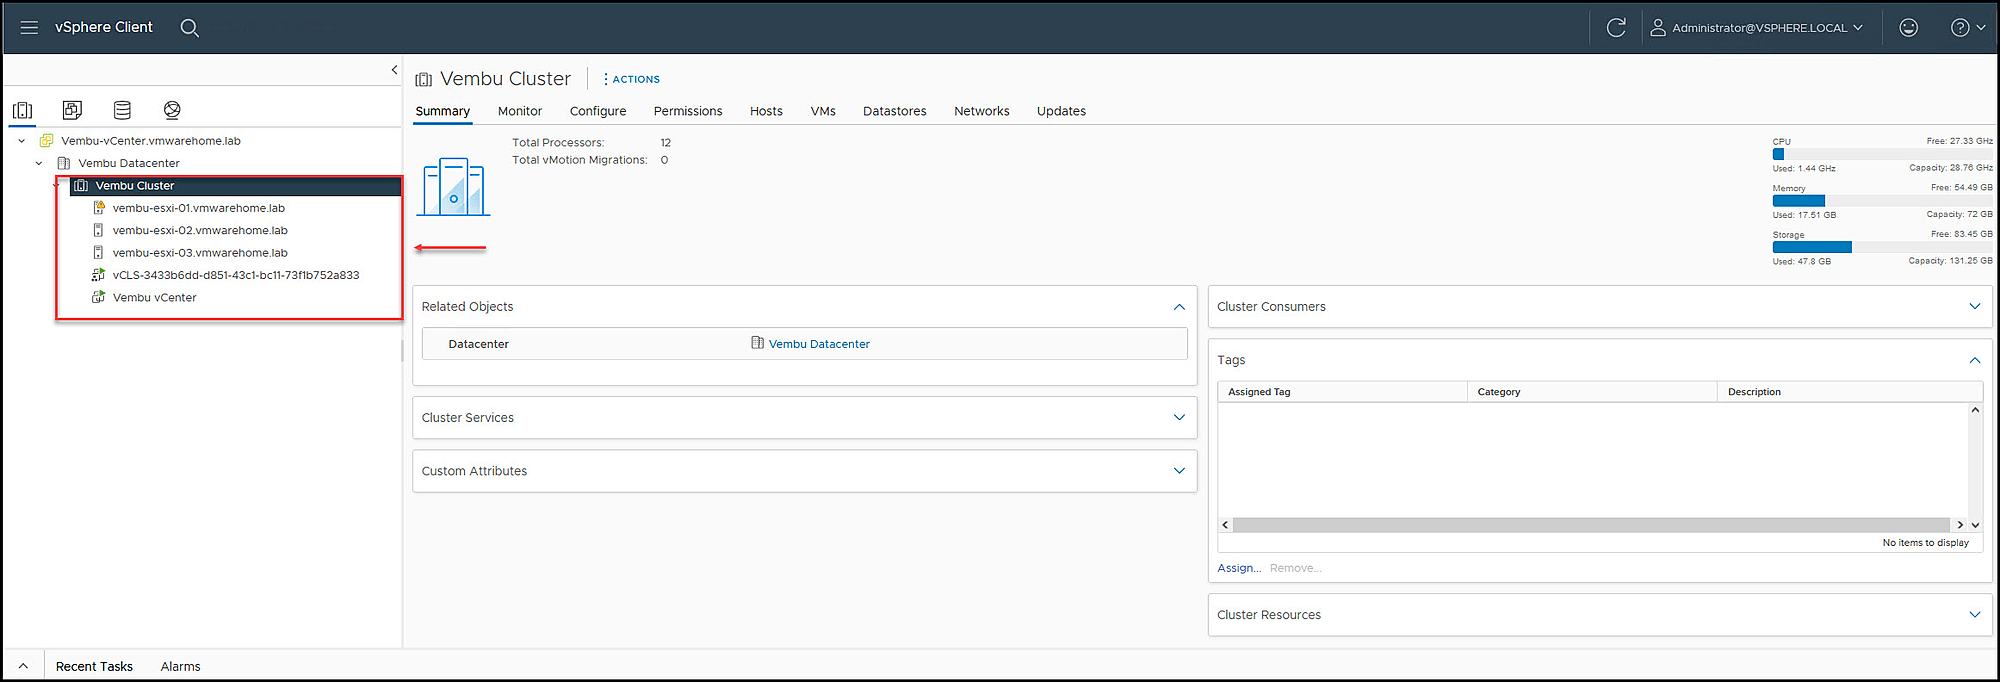Select Vembu Datacenter in inventory tree
Viewport: 2000px width, 682px height.
129,163
